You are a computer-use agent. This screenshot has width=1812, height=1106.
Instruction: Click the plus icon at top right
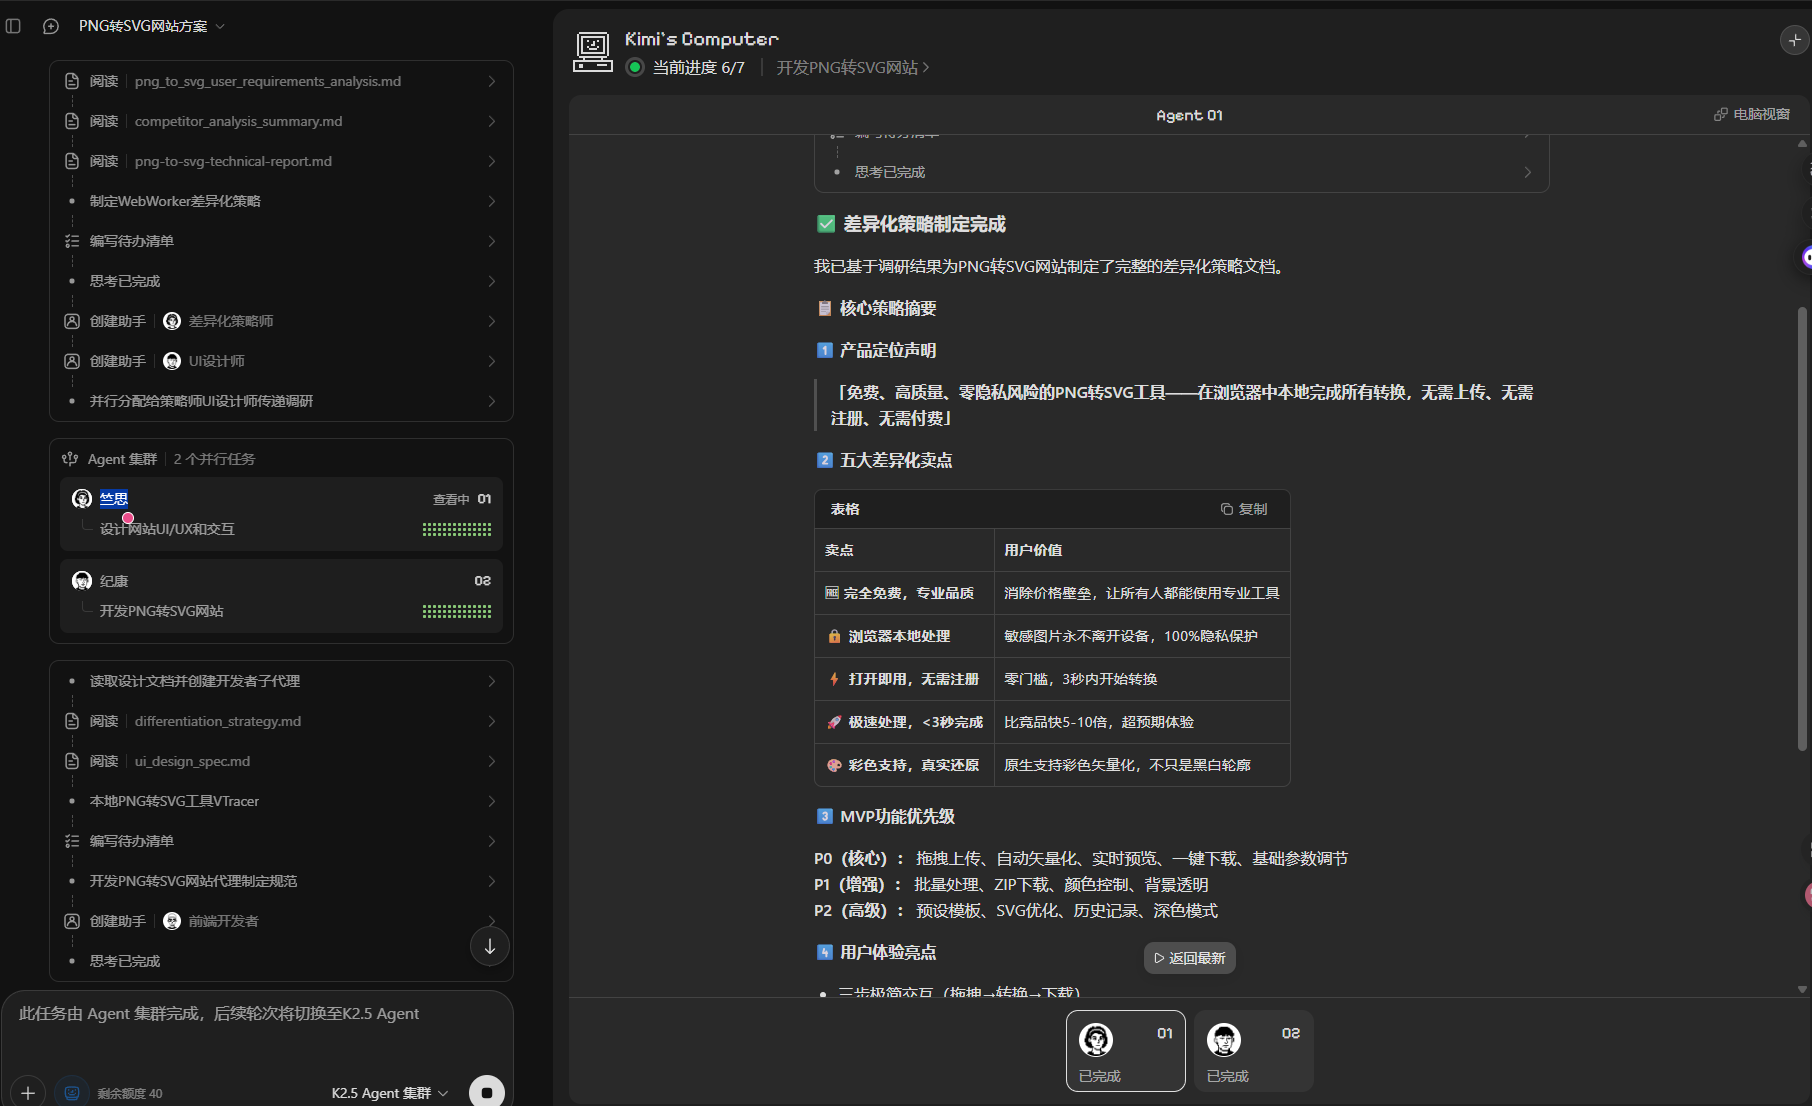(x=1794, y=40)
